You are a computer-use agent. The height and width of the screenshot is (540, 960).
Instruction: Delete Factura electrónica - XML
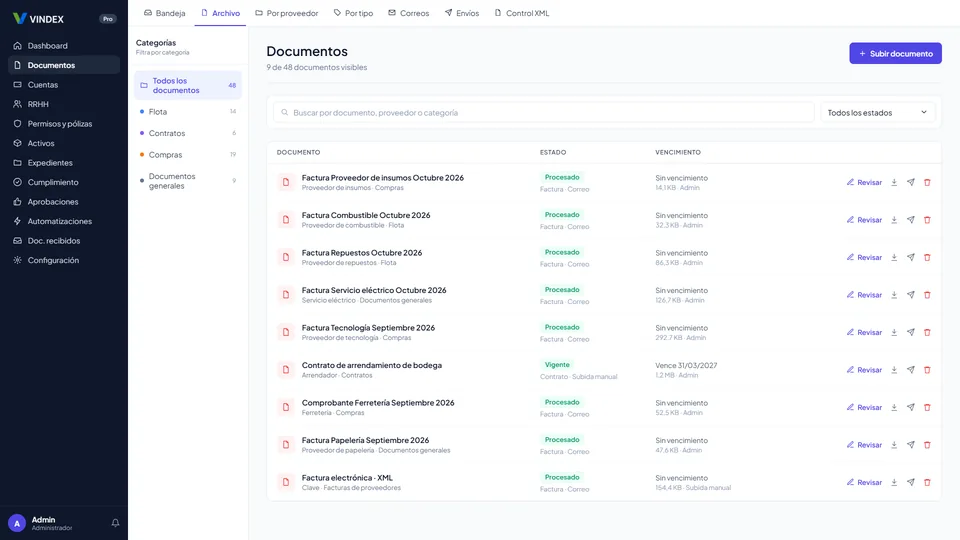pyautogui.click(x=927, y=482)
